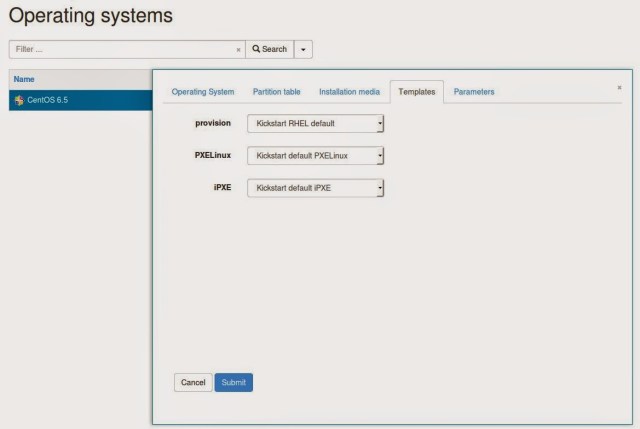Switch to the Partition table tab
Viewport: 640px width, 429px height.
(276, 92)
